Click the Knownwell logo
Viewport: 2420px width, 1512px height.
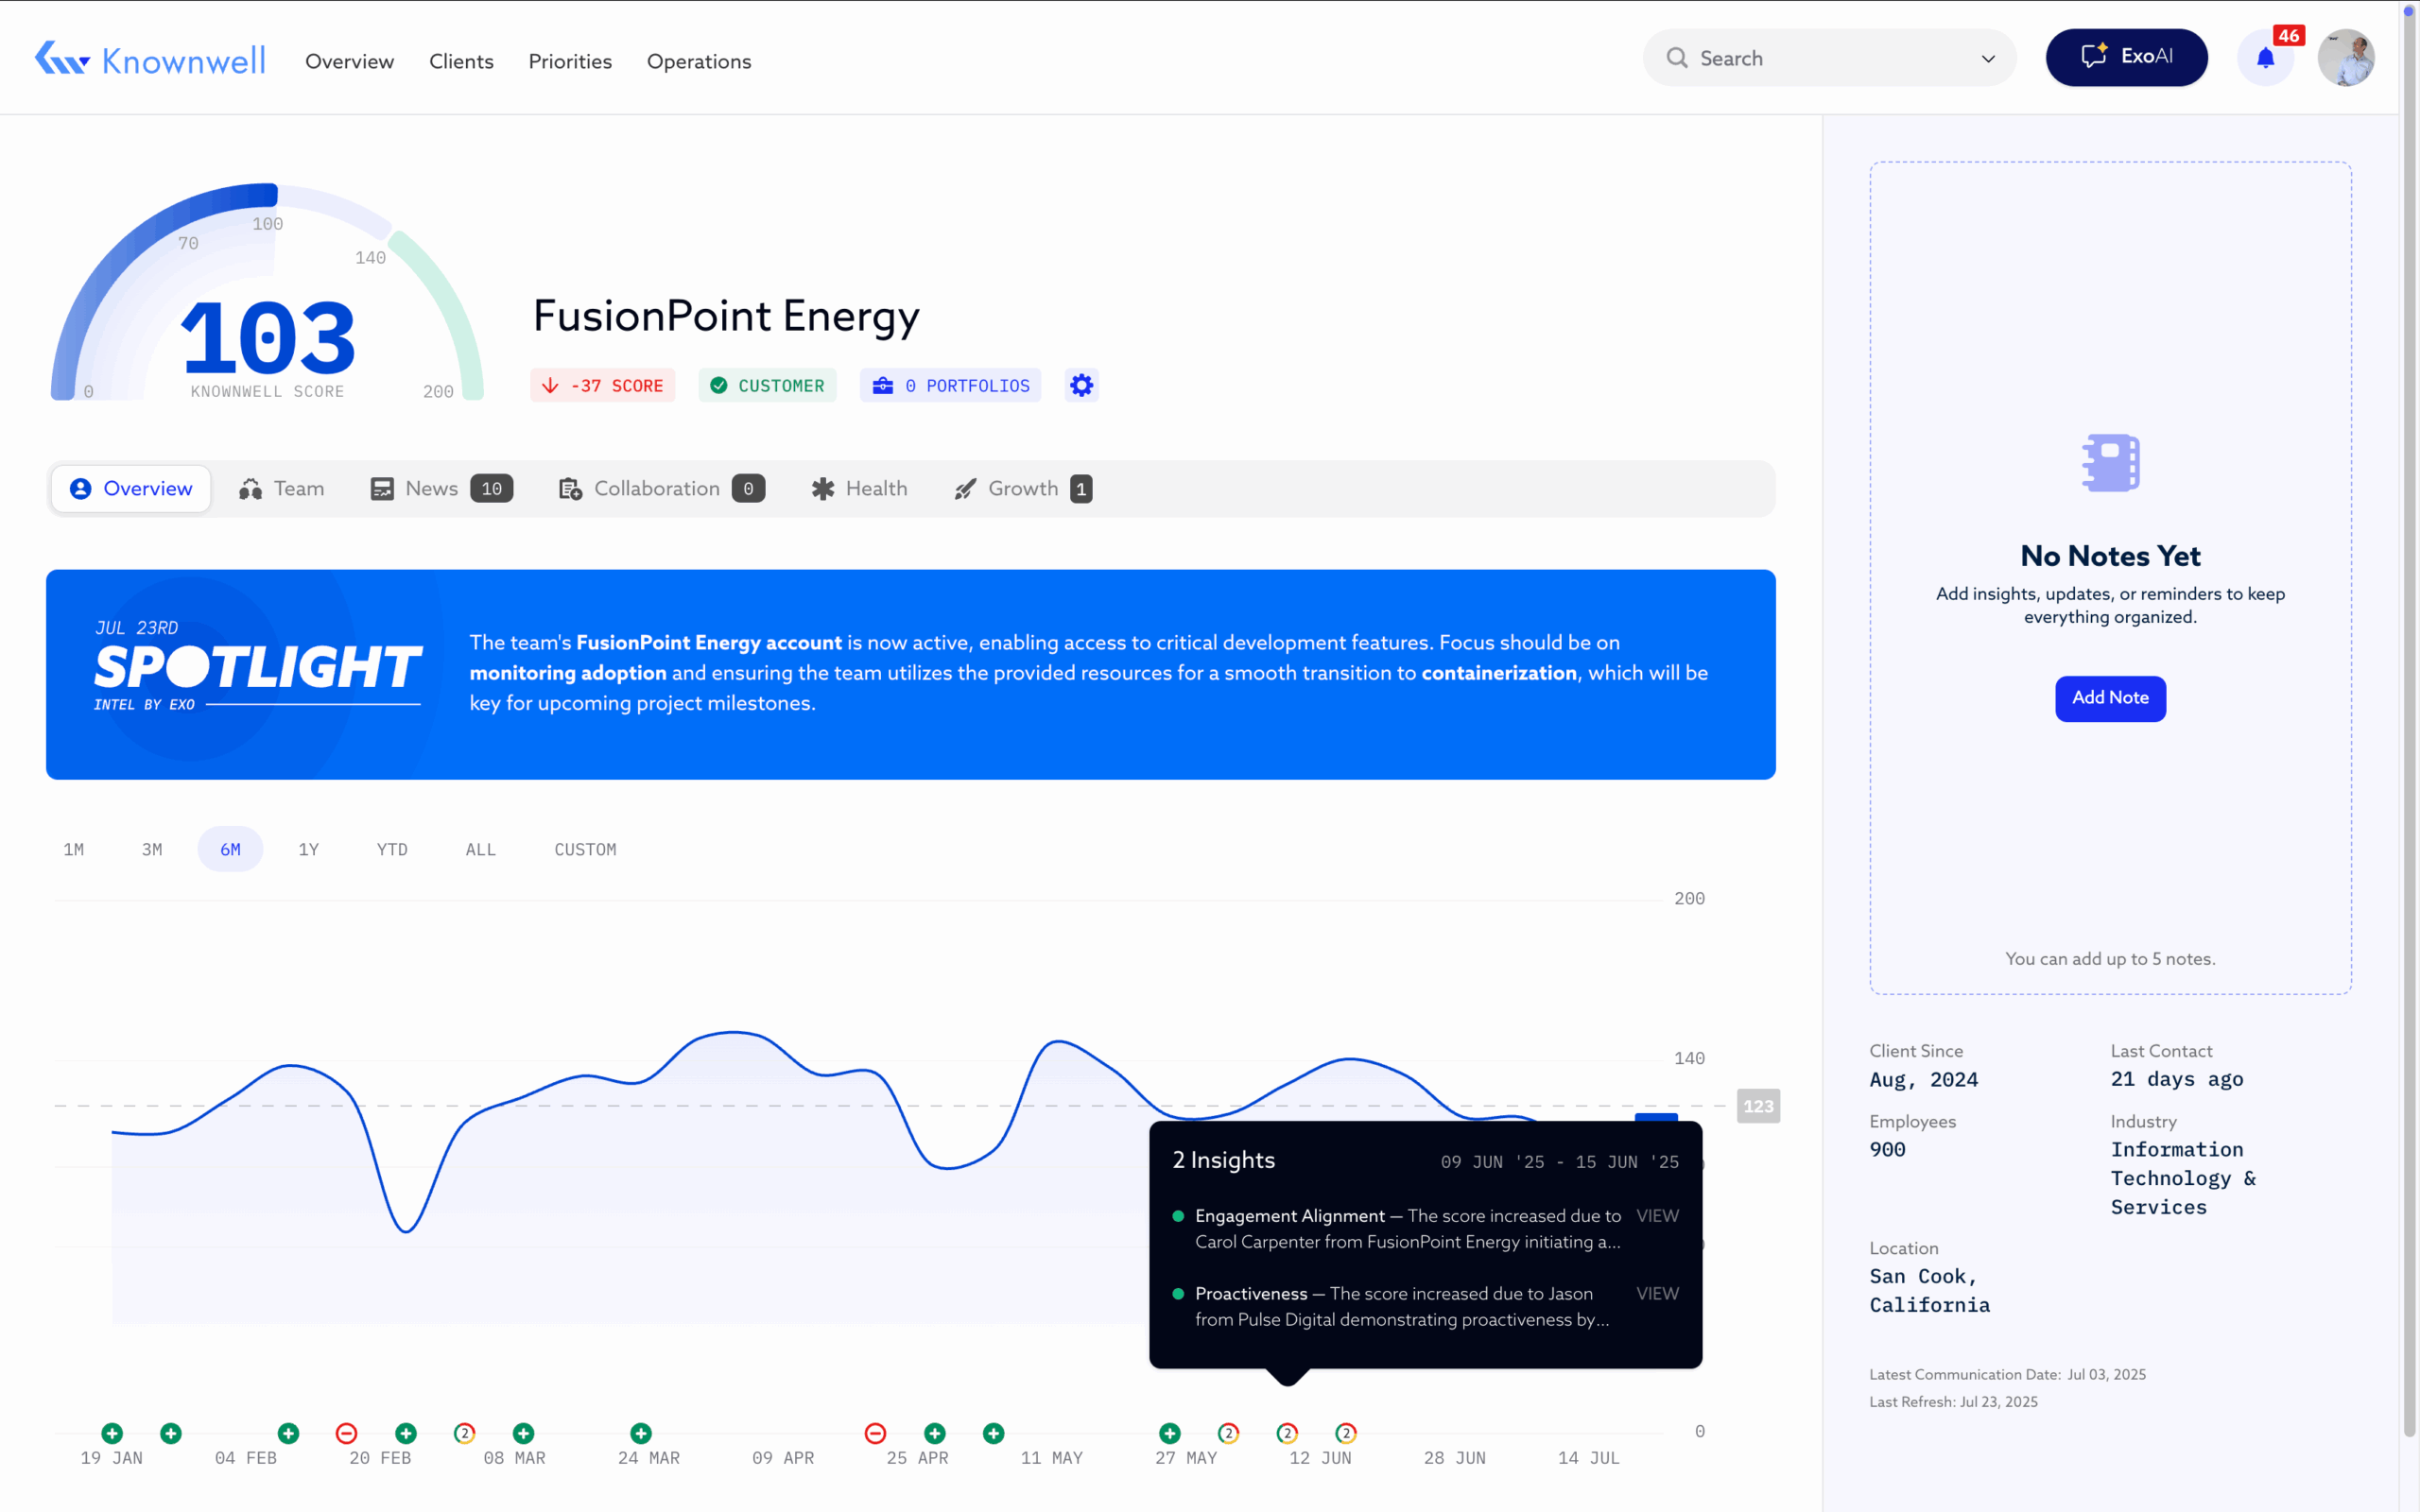pyautogui.click(x=149, y=58)
